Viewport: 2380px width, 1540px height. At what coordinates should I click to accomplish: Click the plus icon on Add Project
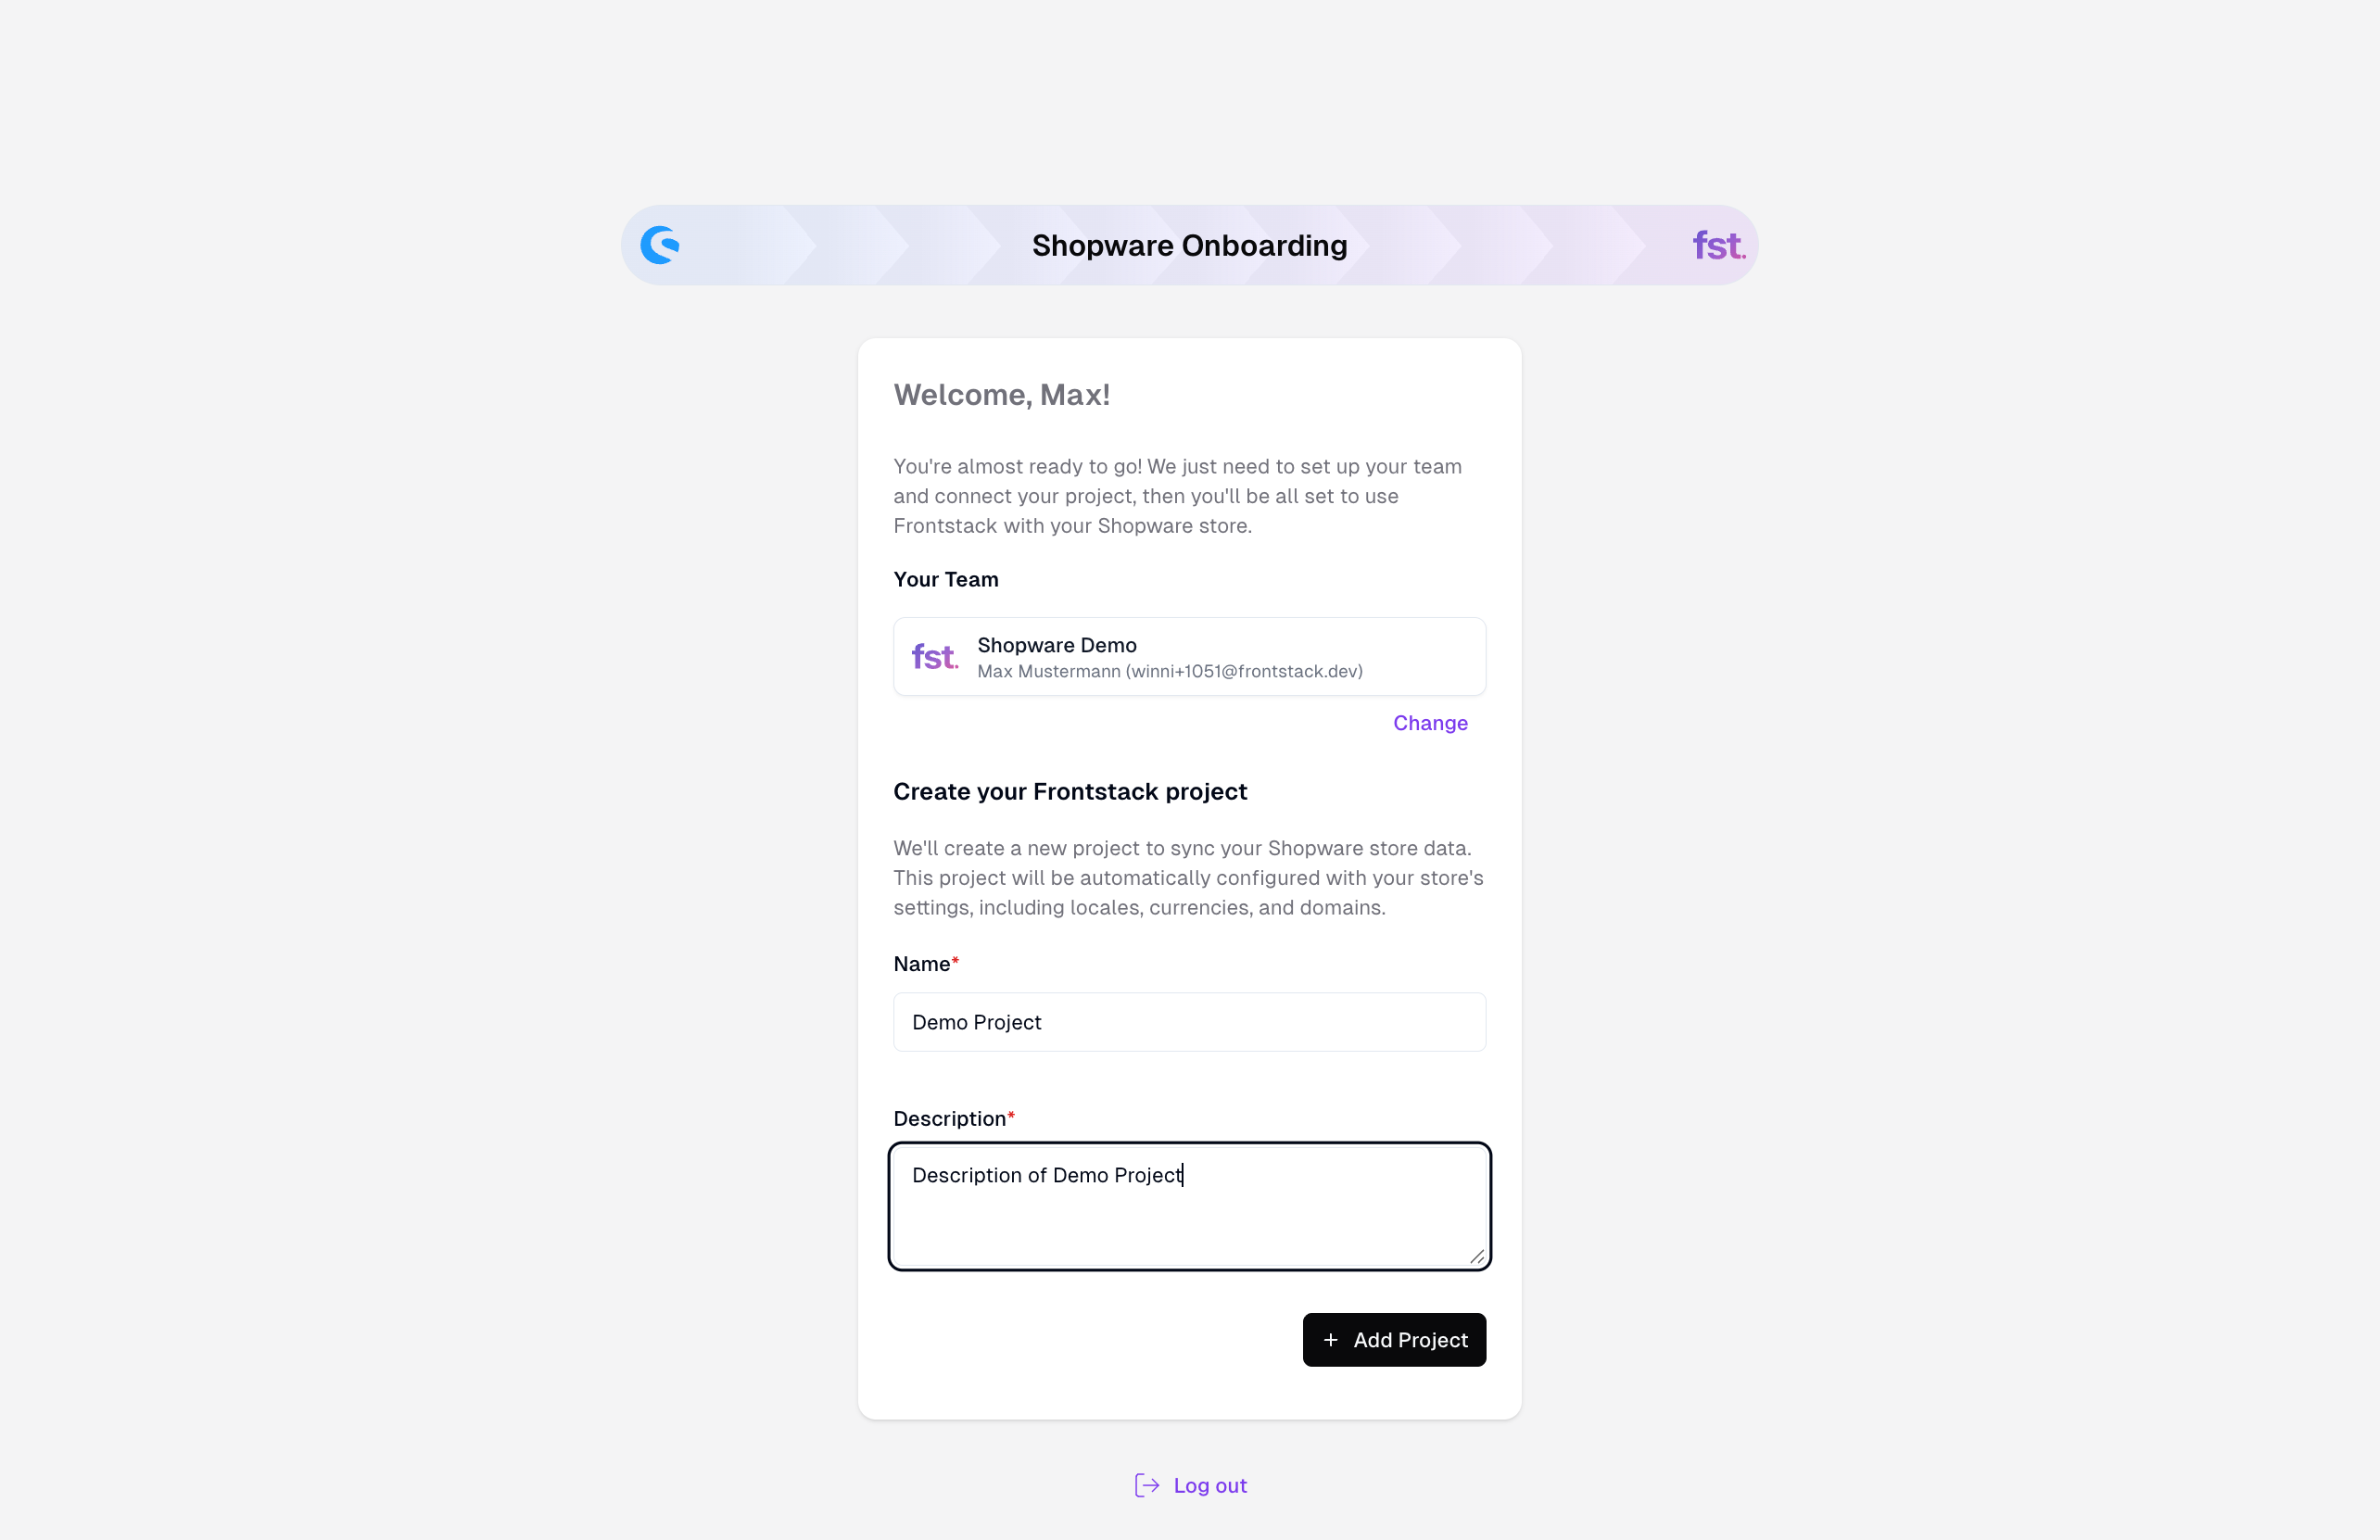(x=1330, y=1340)
